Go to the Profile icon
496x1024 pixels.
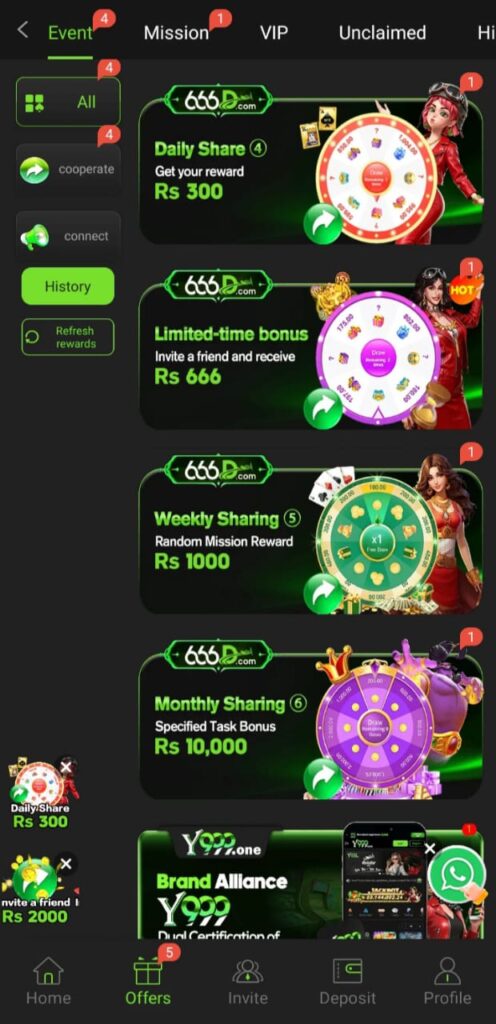pos(447,981)
